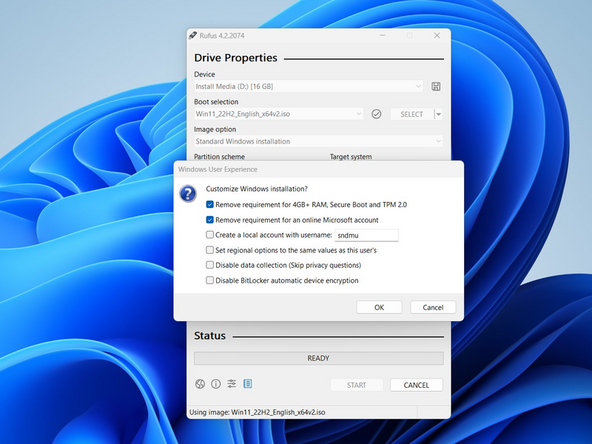The width and height of the screenshot is (592, 444).
Task: Open the Image option dropdown
Action: pos(318,141)
